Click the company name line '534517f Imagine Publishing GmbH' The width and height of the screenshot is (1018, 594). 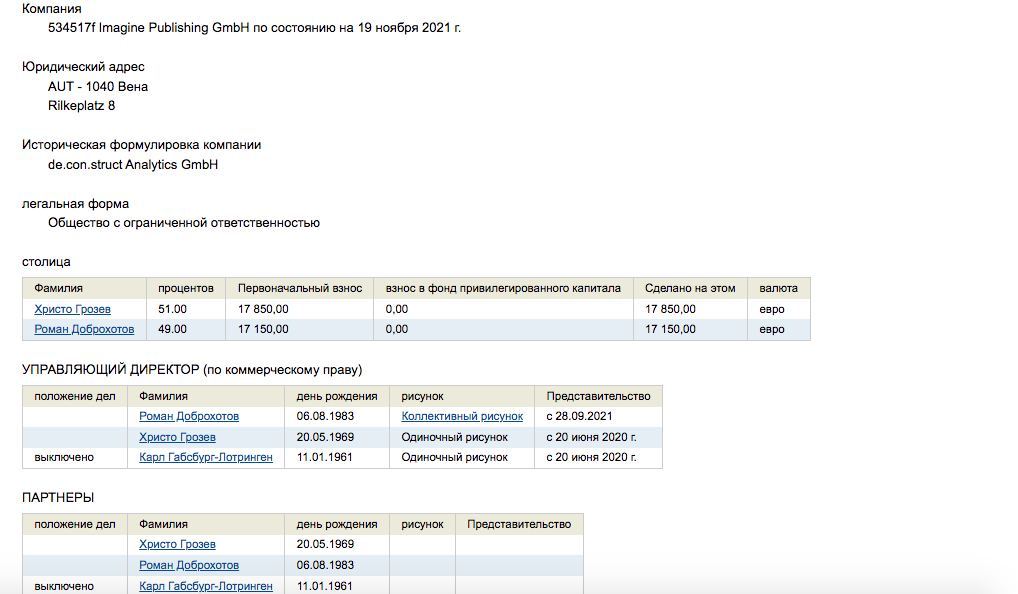click(149, 28)
